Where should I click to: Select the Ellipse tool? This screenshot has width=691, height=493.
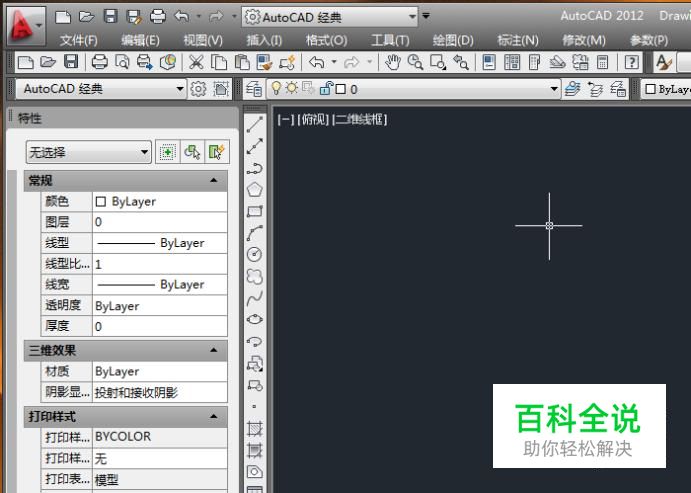click(x=255, y=319)
